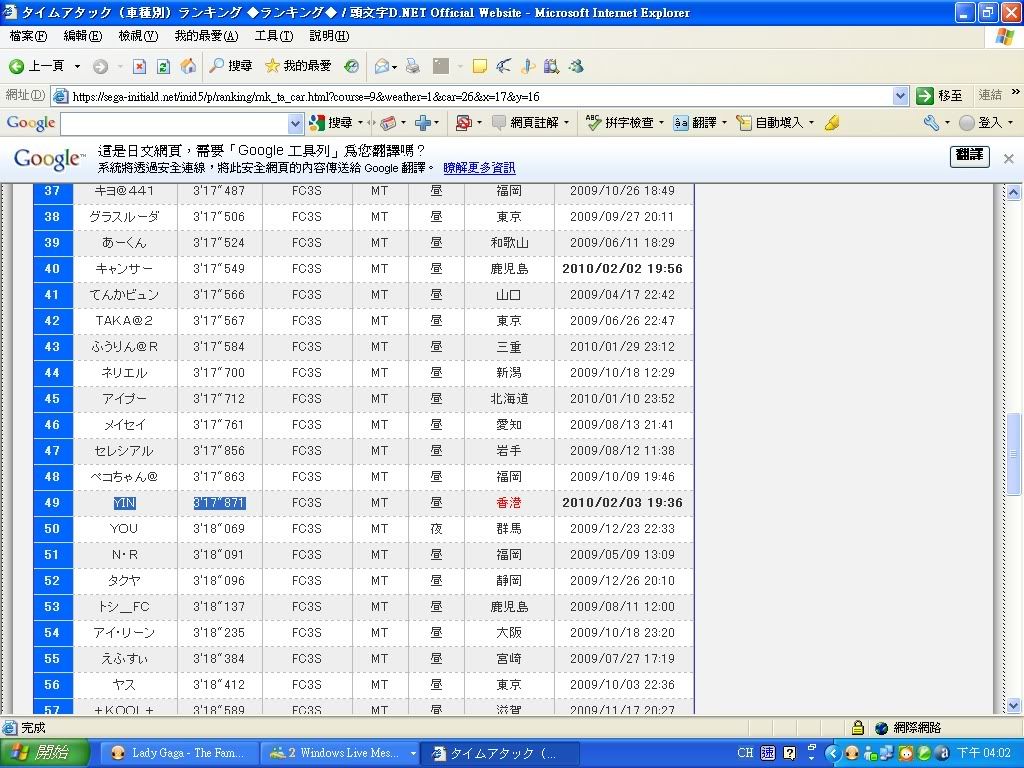1024x768 pixels.
Task: Open the 我的最愛 favorites star button
Action: click(298, 66)
